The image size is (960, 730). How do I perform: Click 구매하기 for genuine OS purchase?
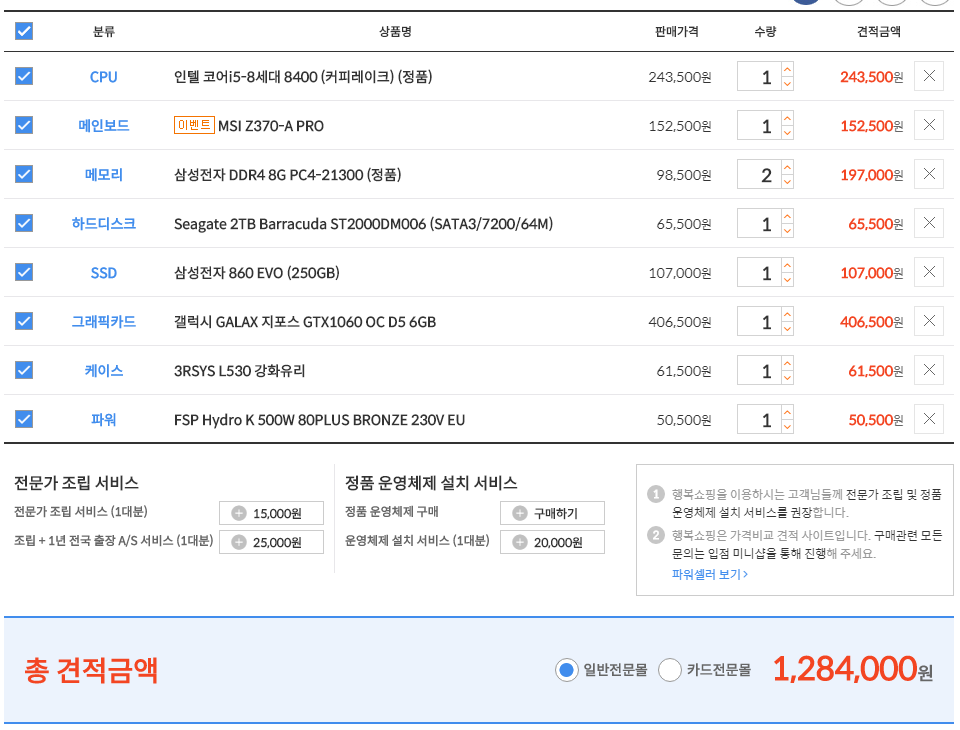[x=552, y=513]
